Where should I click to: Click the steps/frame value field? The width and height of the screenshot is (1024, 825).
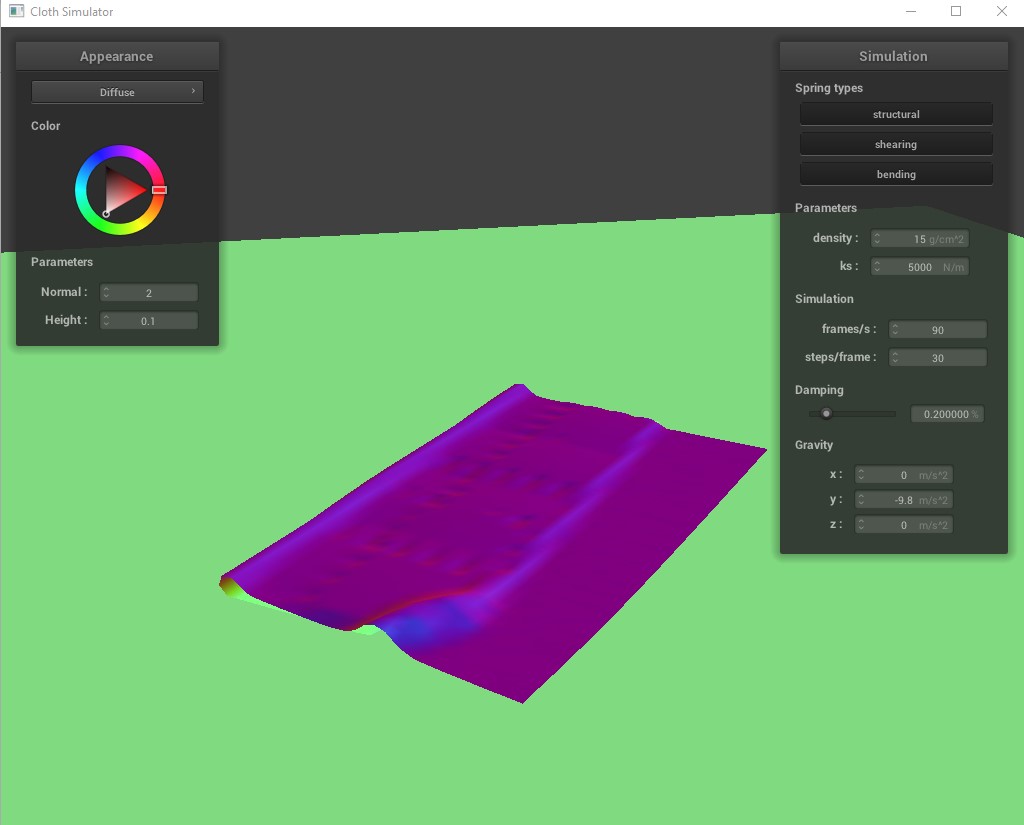point(938,358)
